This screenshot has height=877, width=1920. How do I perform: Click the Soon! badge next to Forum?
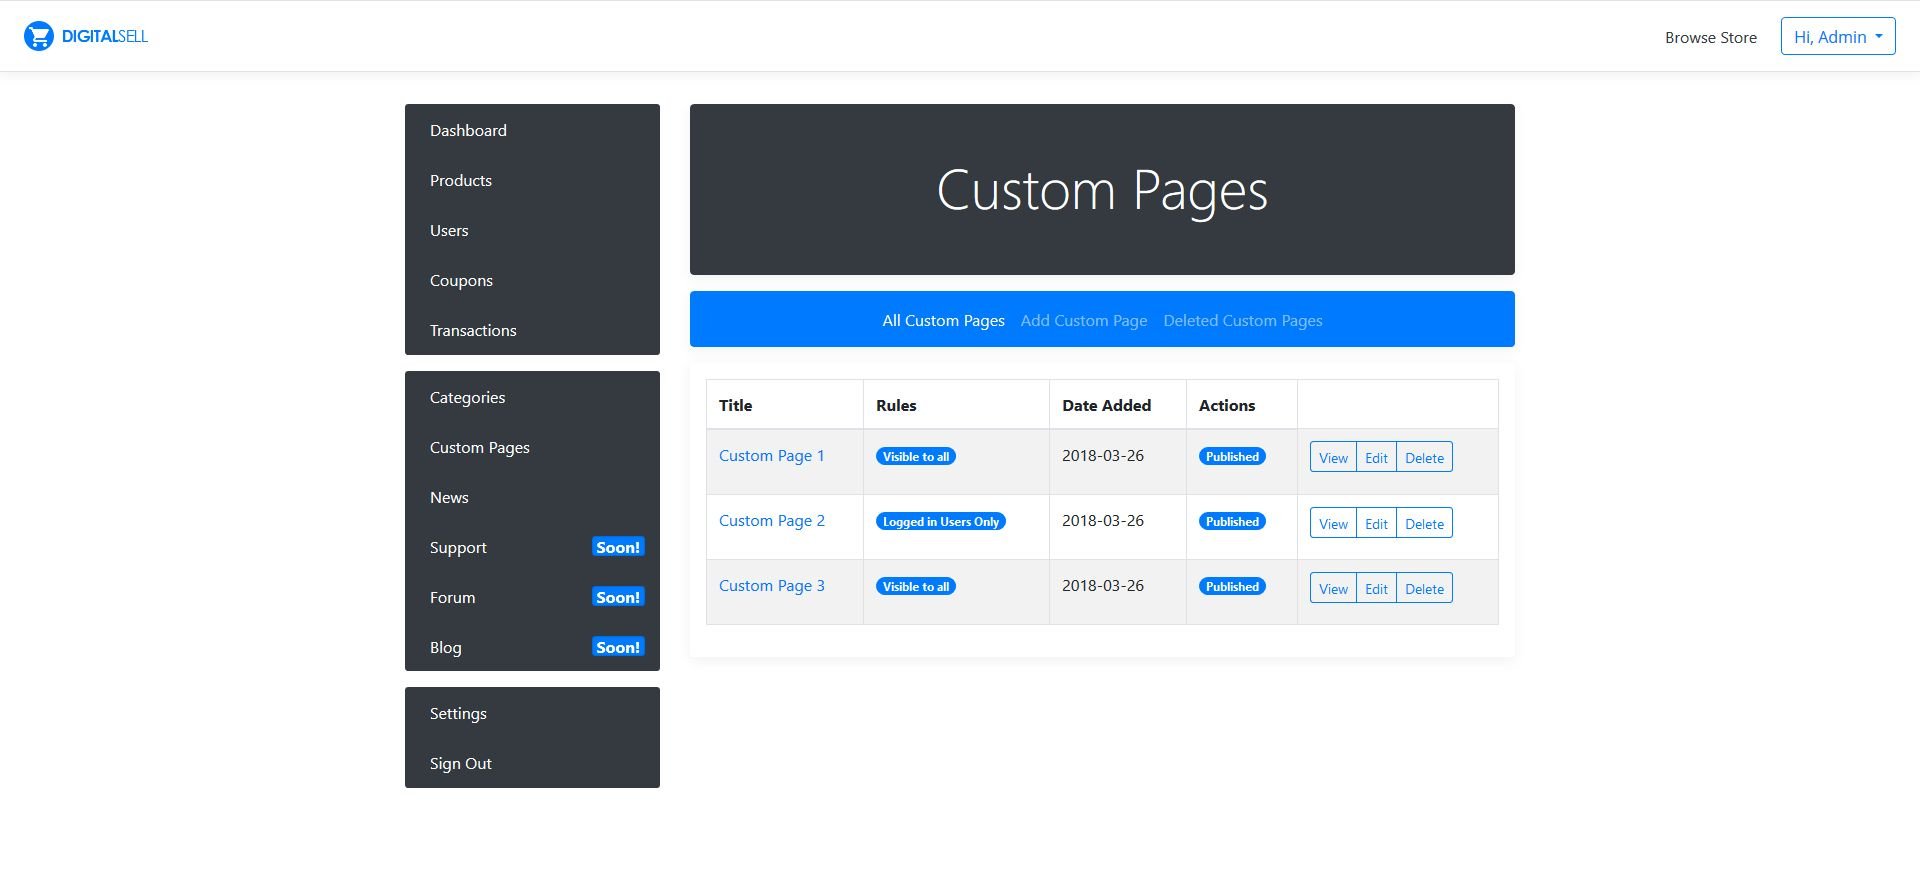pyautogui.click(x=618, y=597)
